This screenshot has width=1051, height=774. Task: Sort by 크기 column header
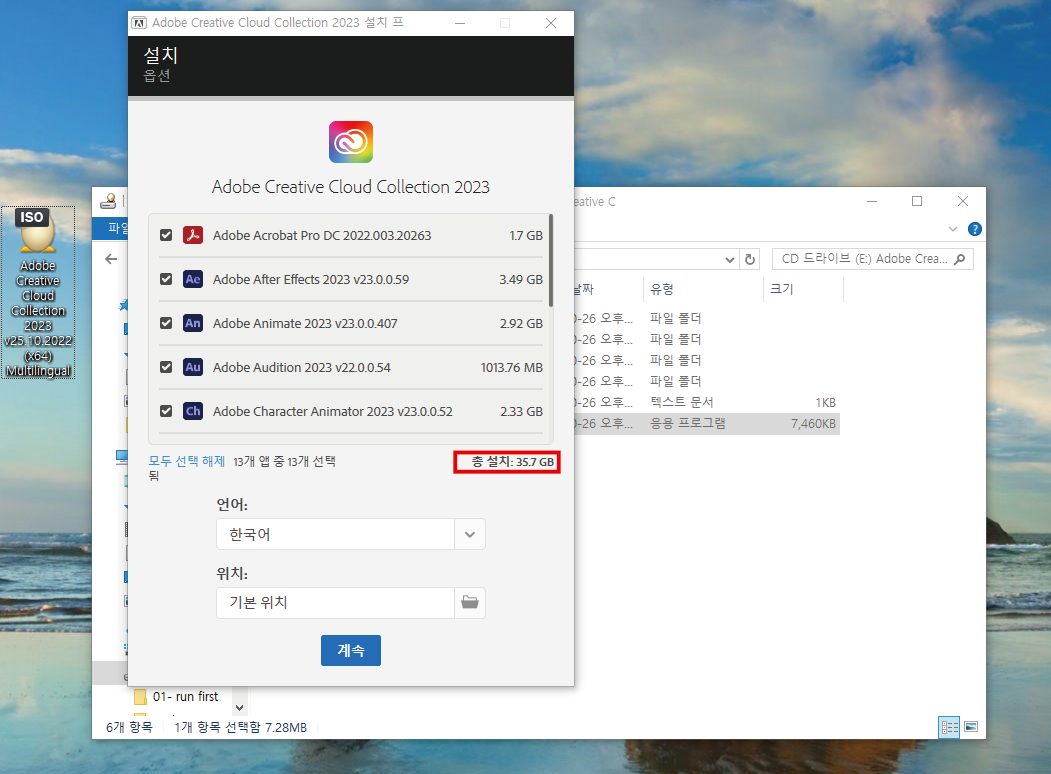(802, 289)
